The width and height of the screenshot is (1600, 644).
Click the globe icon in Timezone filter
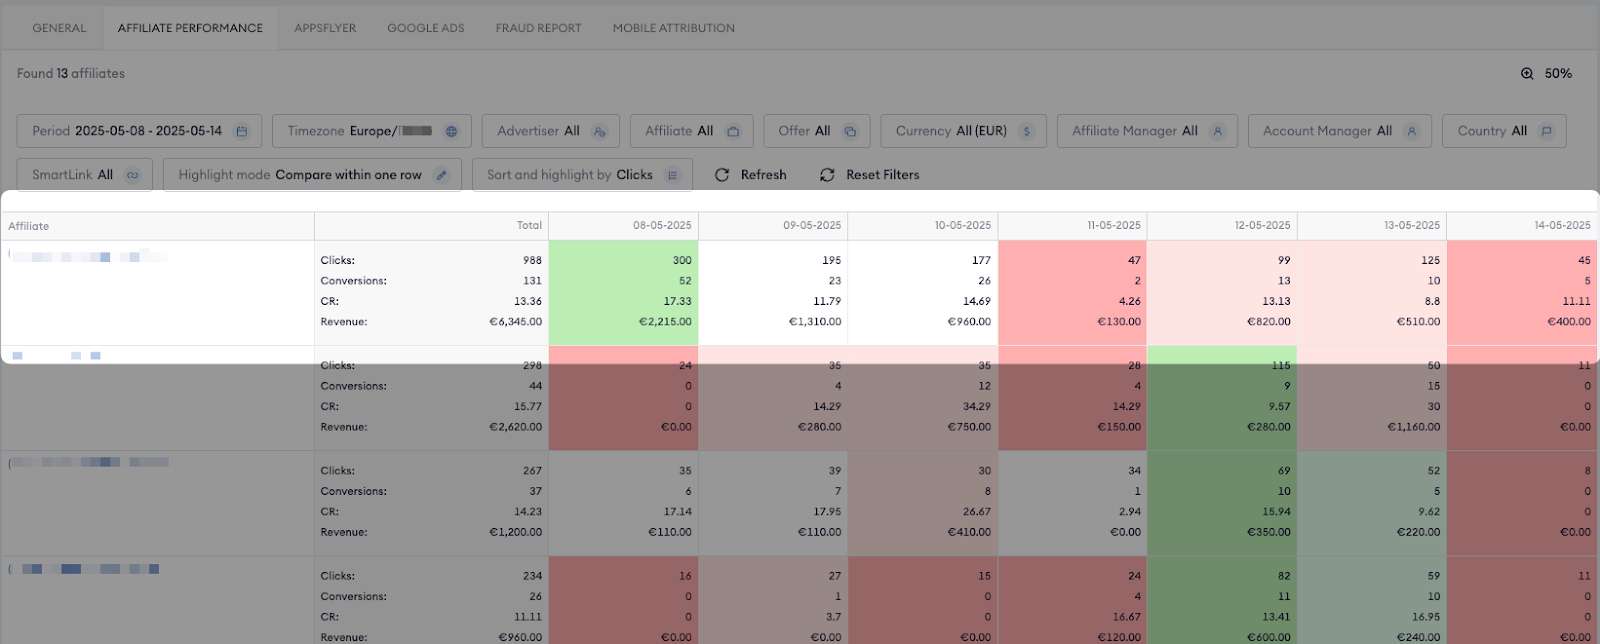[x=451, y=131]
